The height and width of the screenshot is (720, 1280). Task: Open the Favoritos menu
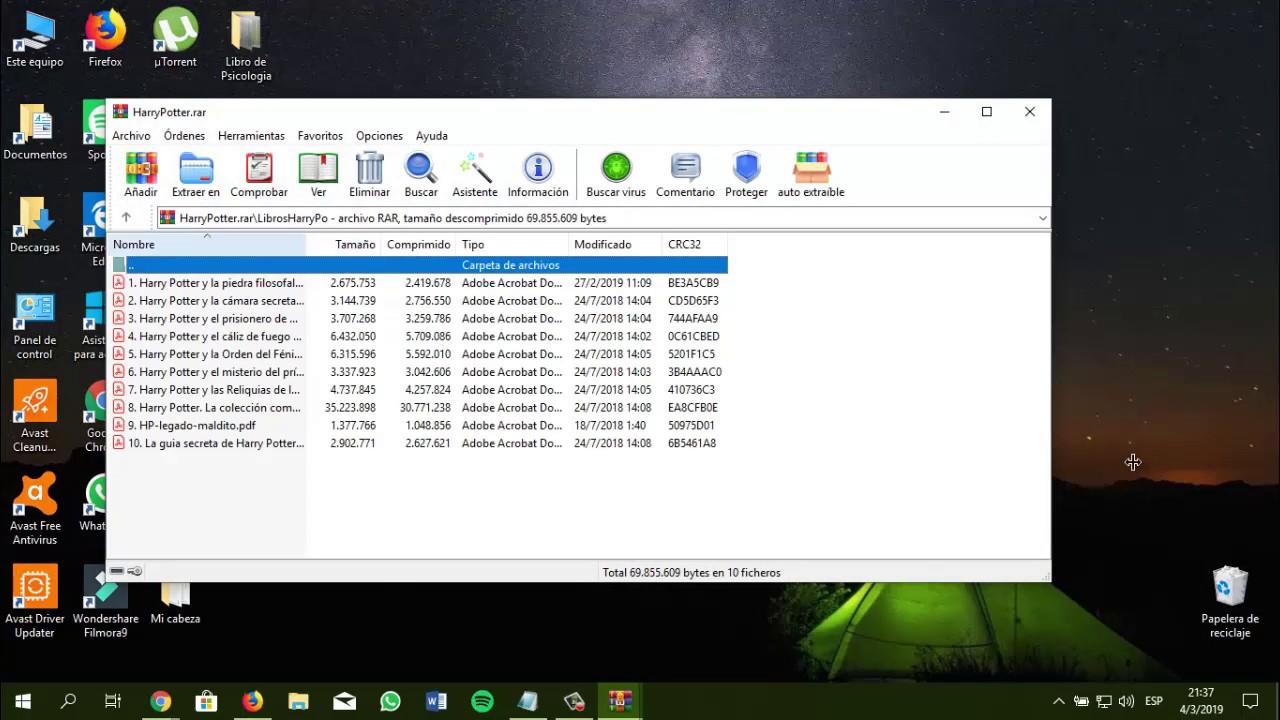coord(320,136)
